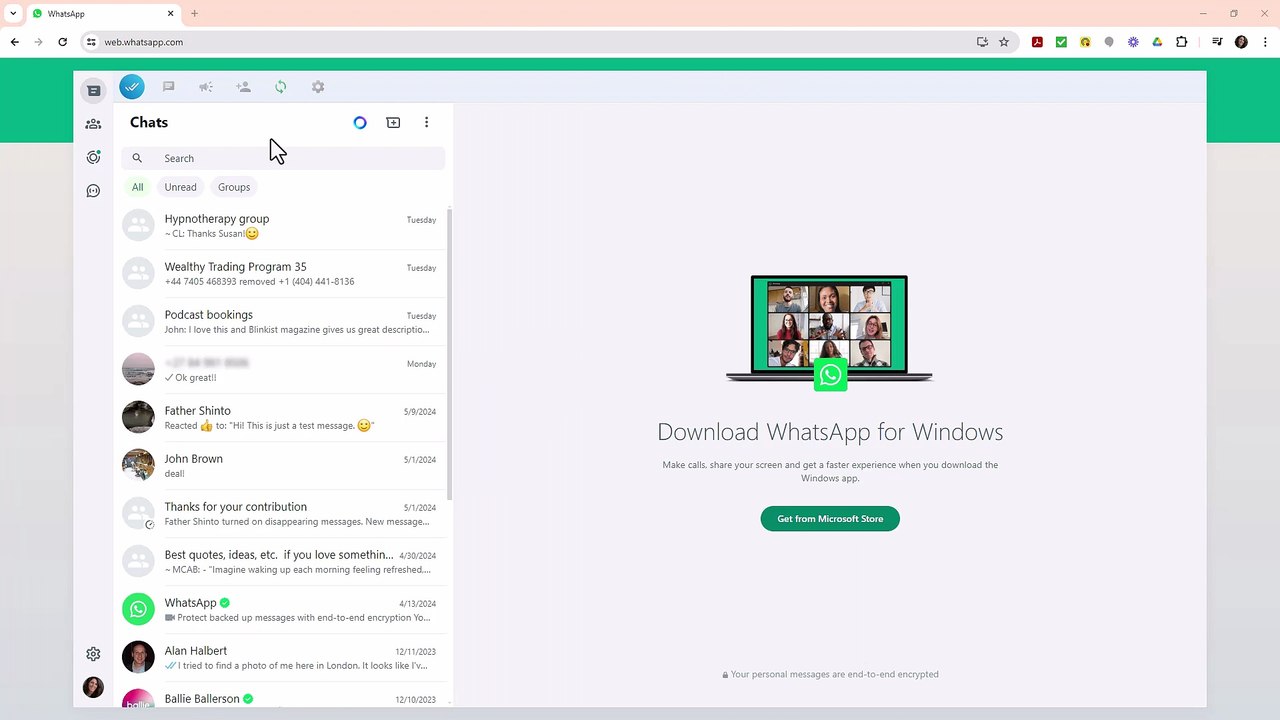
Task: Click the add contact toolbar icon
Action: click(243, 87)
